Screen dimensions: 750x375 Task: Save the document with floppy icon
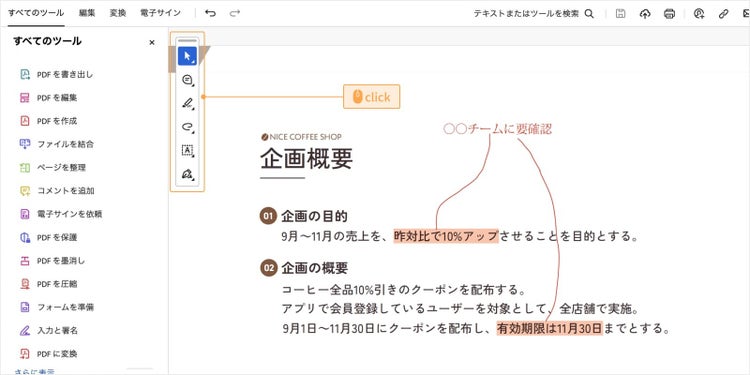(x=620, y=14)
